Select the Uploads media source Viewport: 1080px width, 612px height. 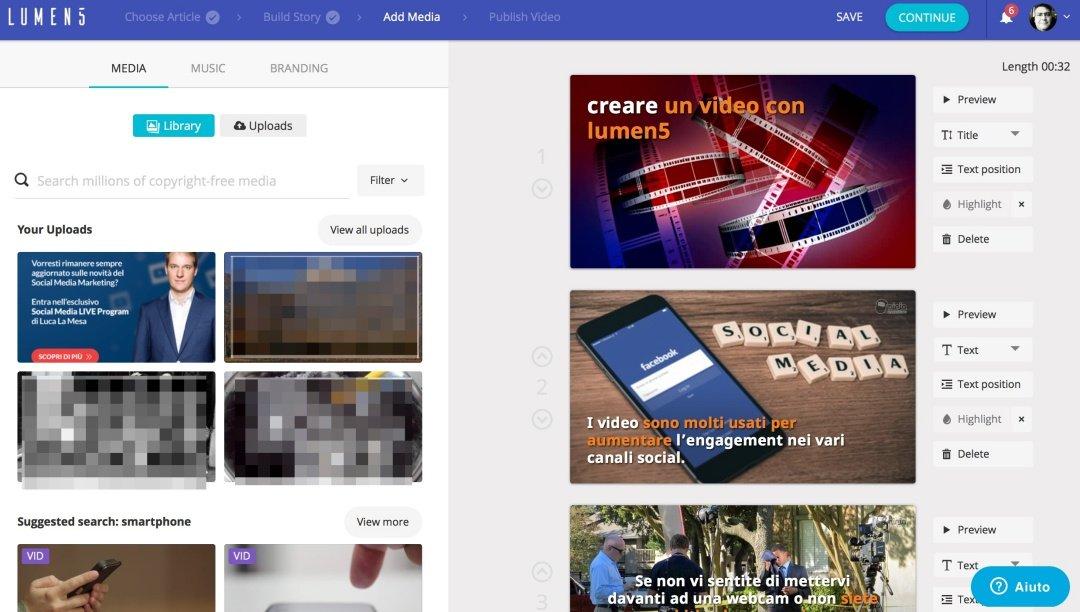click(263, 125)
